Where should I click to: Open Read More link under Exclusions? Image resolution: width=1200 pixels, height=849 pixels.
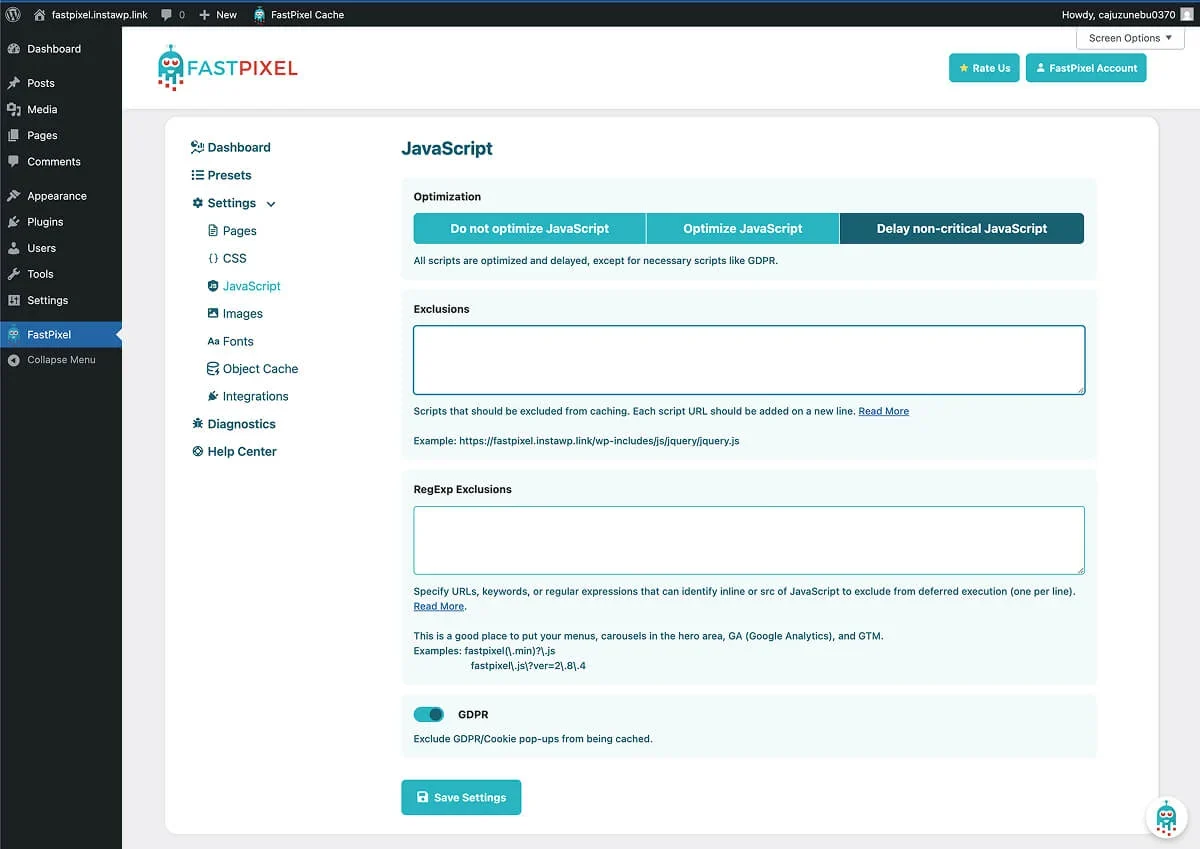(x=884, y=411)
